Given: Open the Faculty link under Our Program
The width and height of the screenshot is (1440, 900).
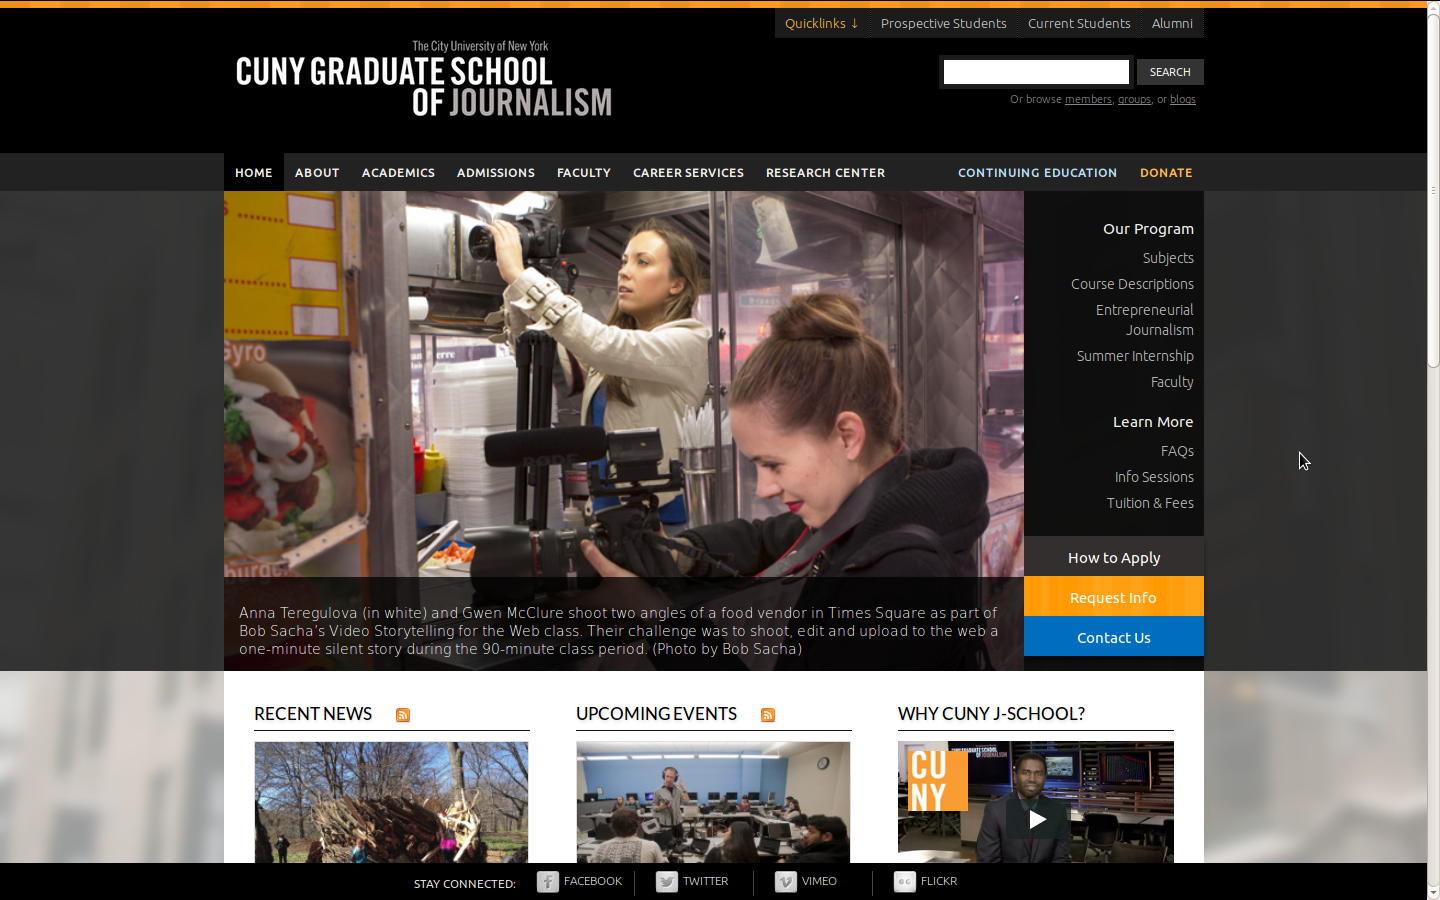Looking at the screenshot, I should click(1172, 382).
